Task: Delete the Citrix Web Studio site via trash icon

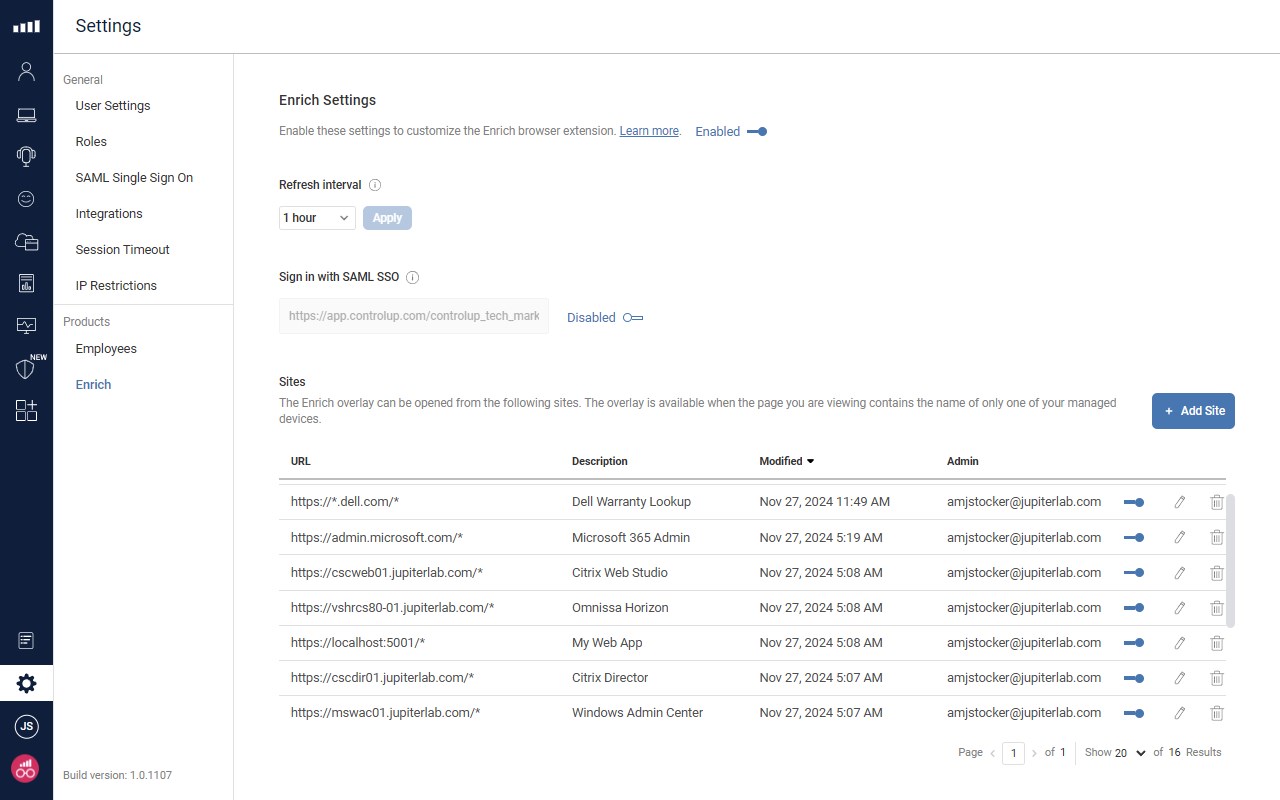Action: (x=1217, y=573)
